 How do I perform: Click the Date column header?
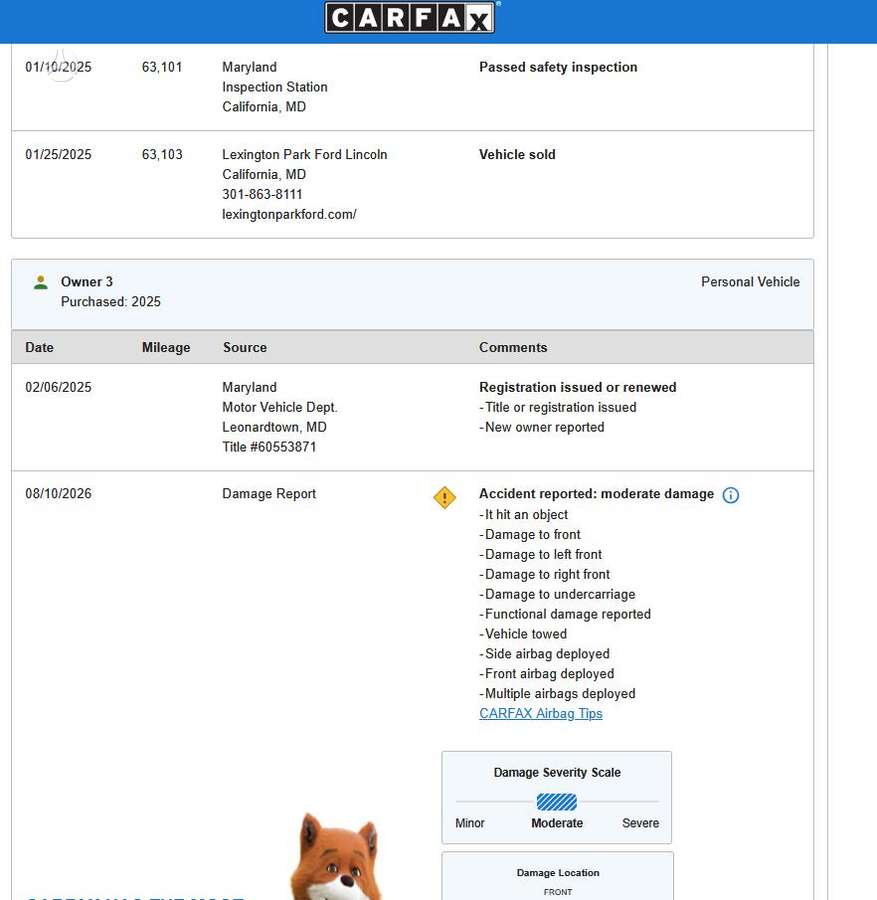39,347
